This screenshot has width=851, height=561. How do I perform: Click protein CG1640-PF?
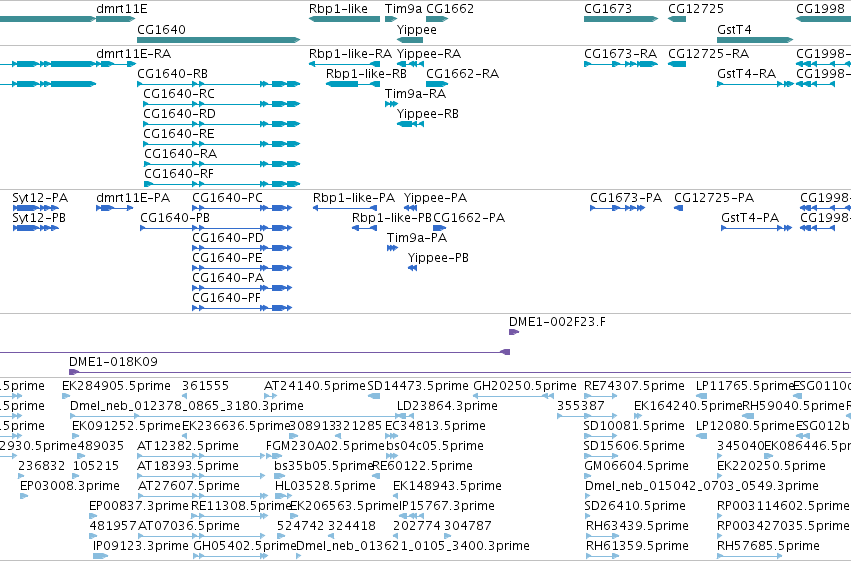tap(227, 298)
